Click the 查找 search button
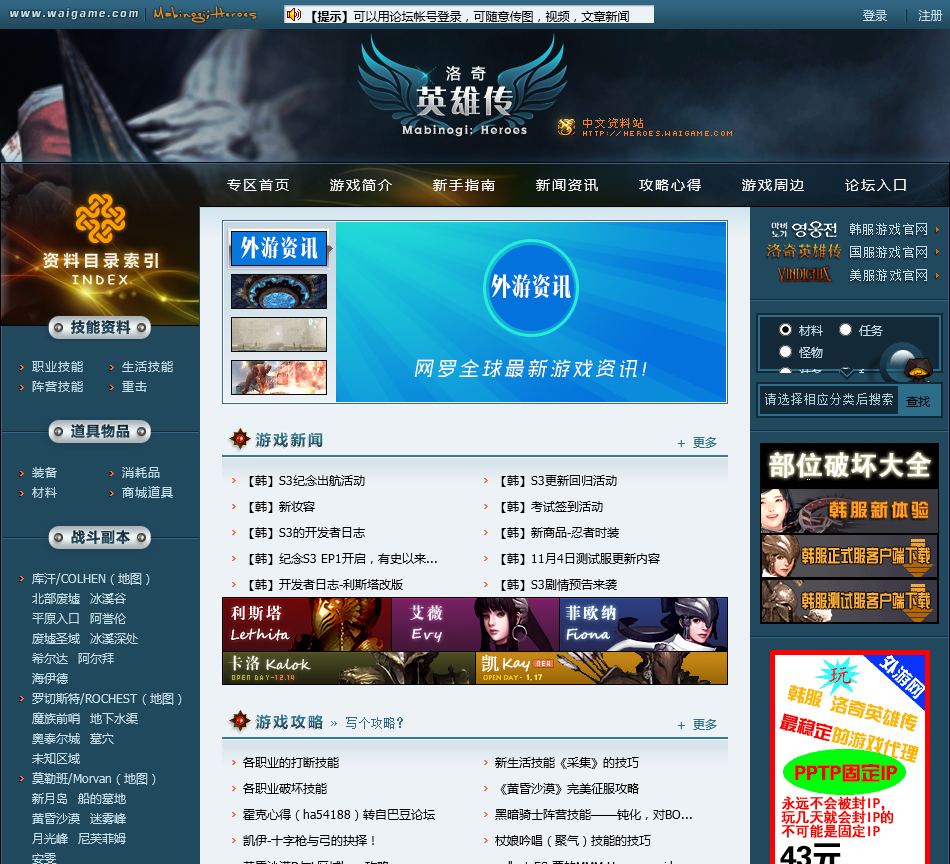950x864 pixels. (x=918, y=401)
